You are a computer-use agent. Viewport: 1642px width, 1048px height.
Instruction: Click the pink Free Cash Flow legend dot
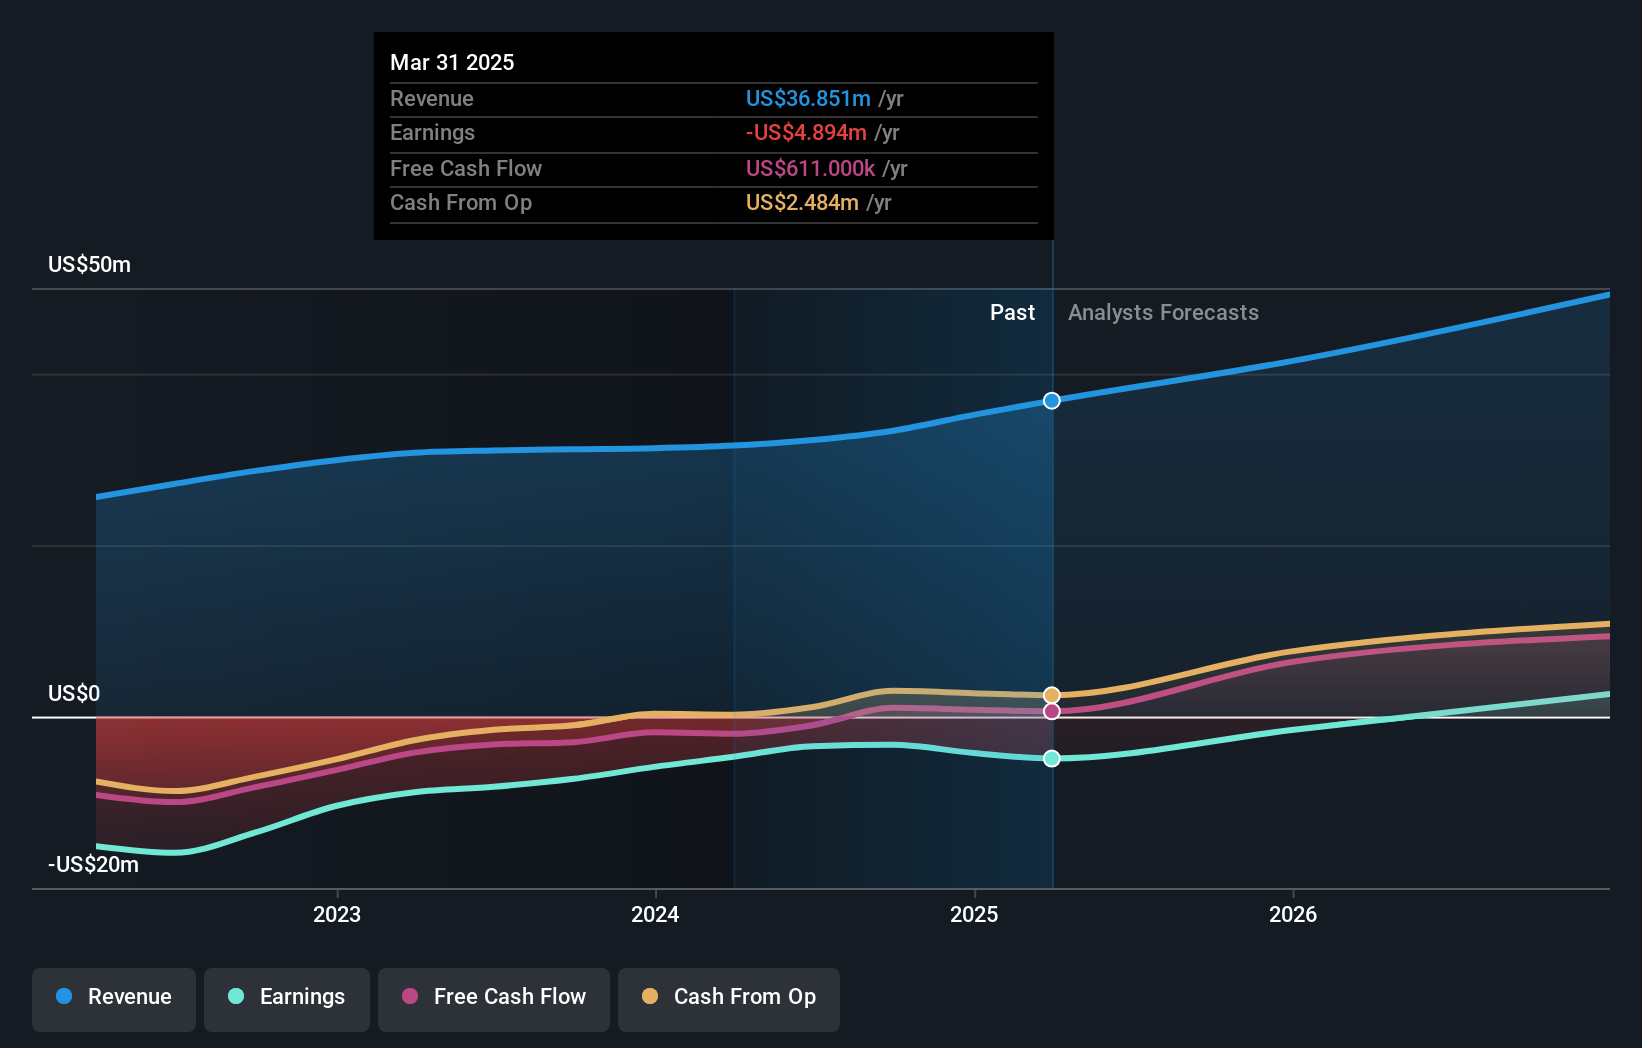coord(410,998)
